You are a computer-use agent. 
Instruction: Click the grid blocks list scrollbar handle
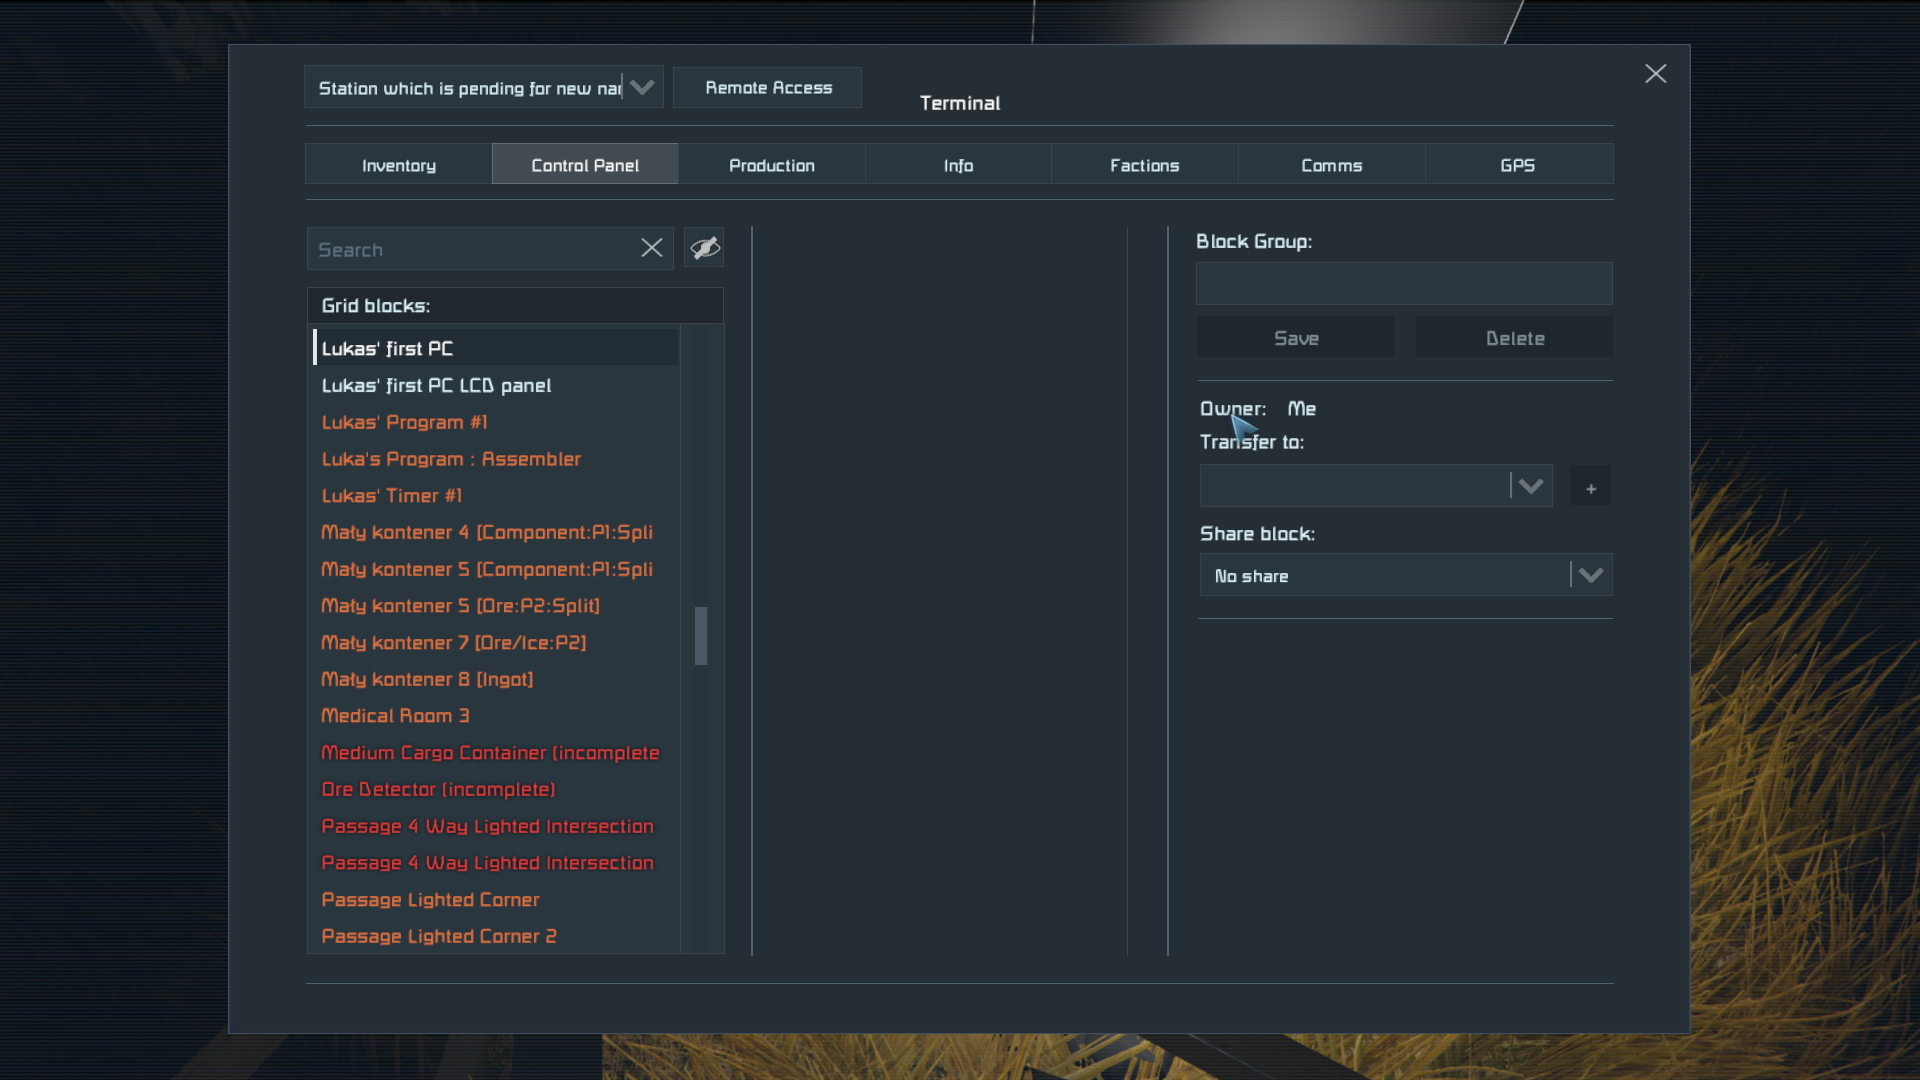click(701, 635)
